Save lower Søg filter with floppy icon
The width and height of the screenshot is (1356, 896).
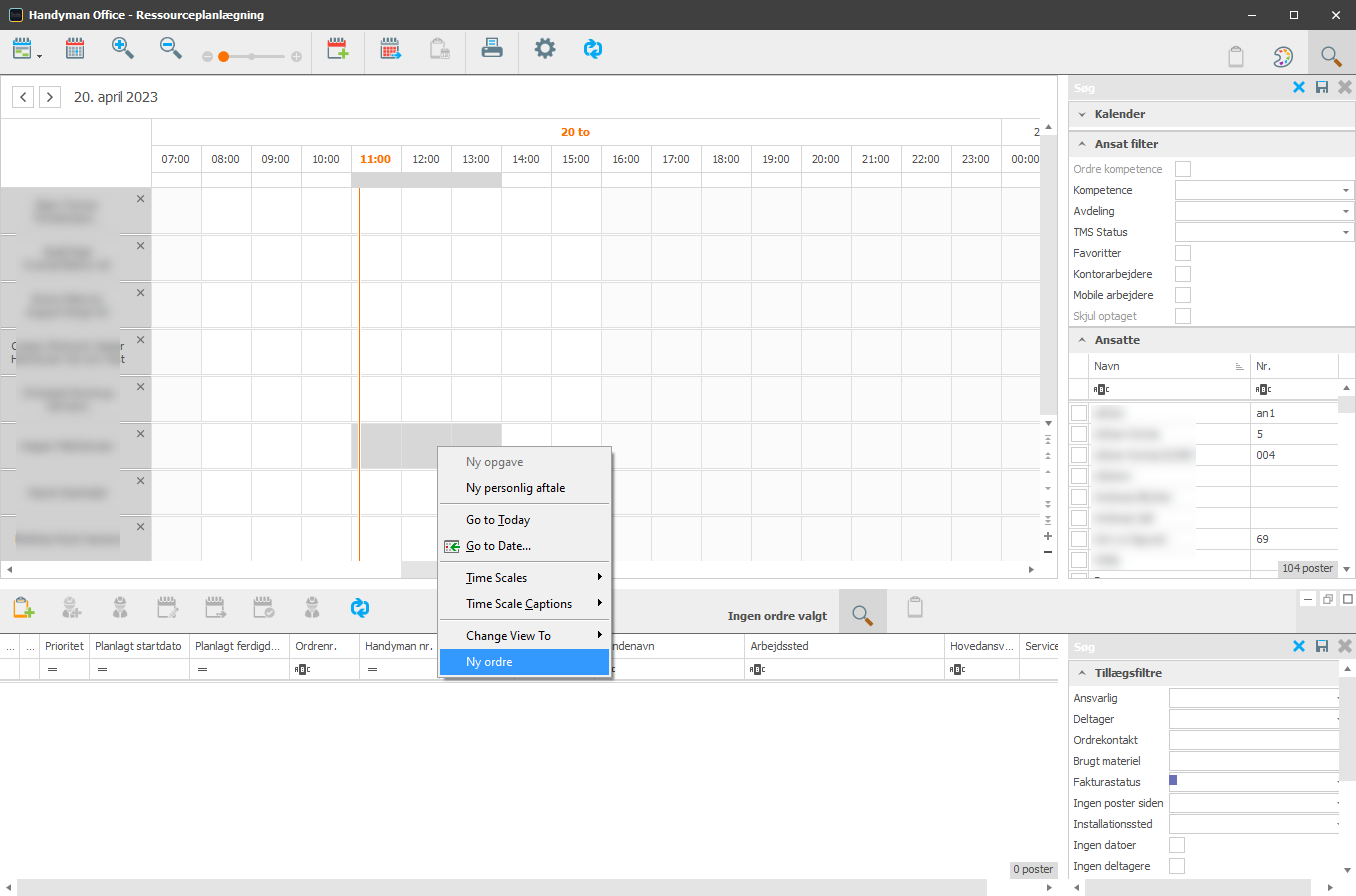coord(1322,647)
